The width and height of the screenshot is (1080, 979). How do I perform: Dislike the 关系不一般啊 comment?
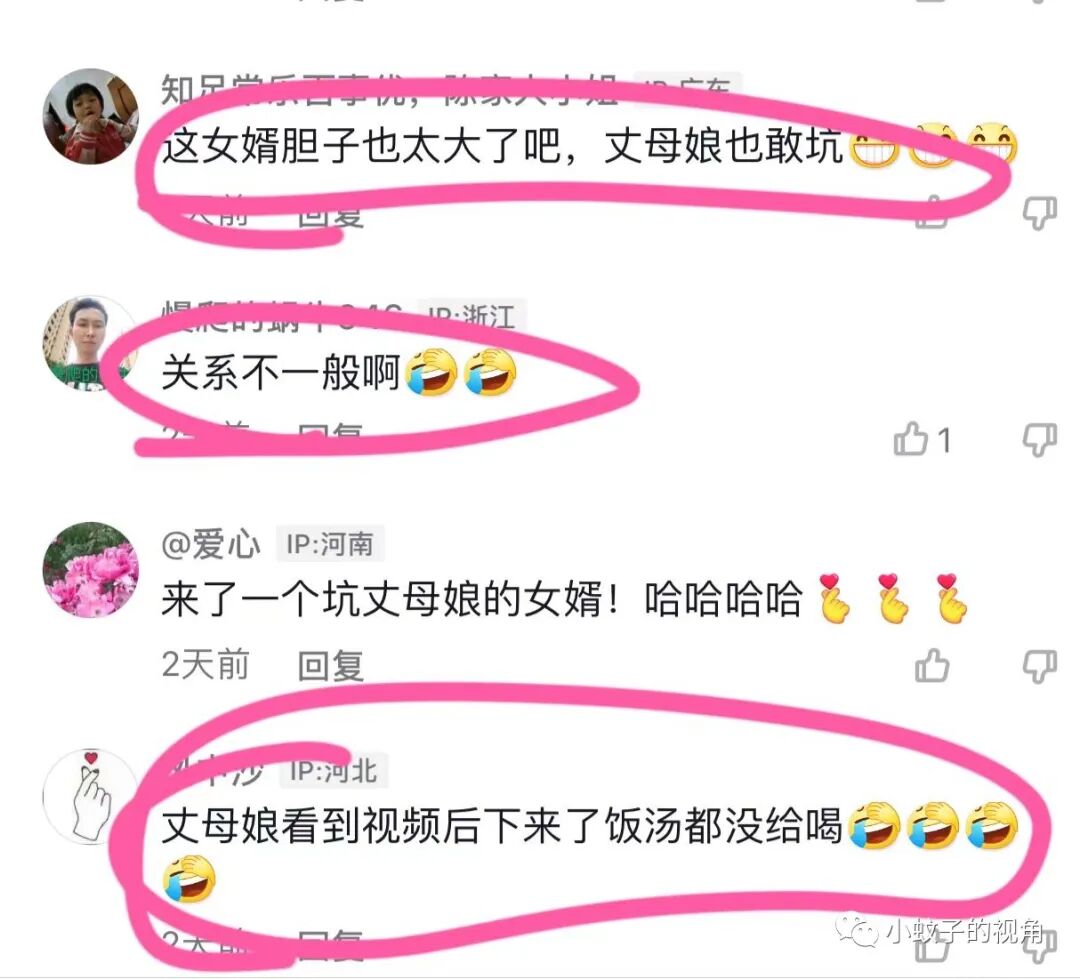[1039, 440]
